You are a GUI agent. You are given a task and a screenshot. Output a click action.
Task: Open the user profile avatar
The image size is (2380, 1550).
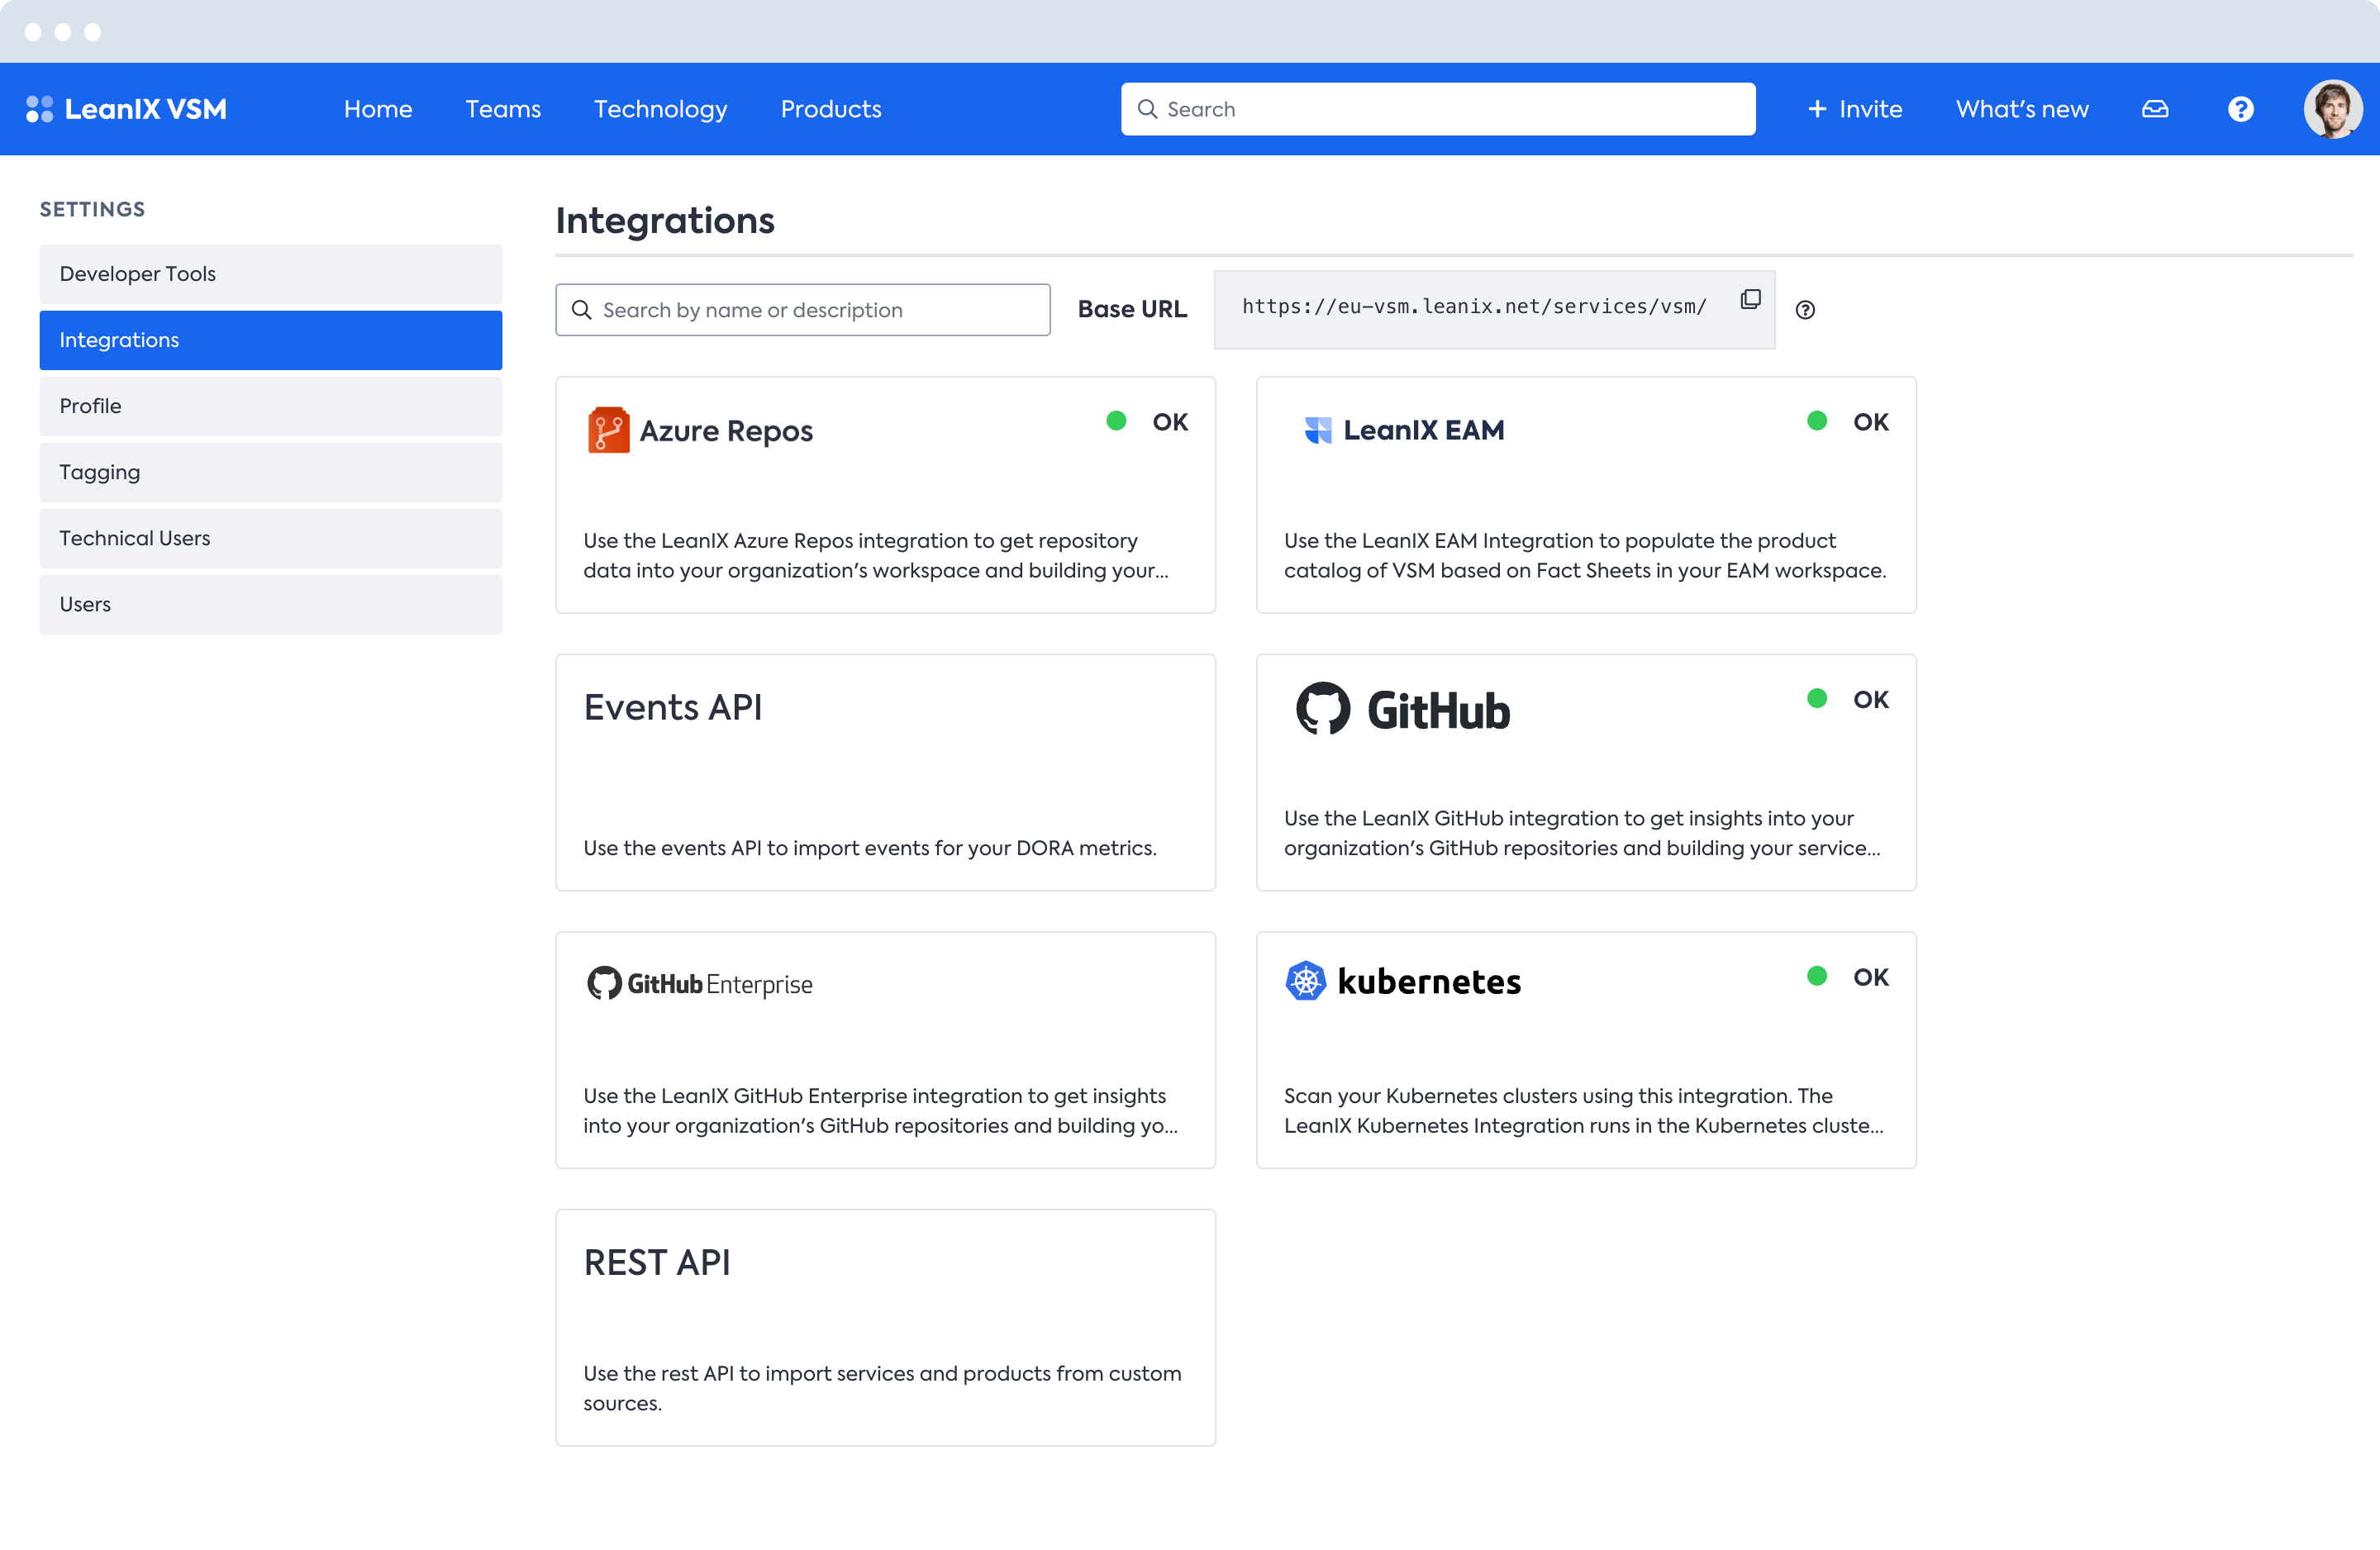click(x=2333, y=109)
